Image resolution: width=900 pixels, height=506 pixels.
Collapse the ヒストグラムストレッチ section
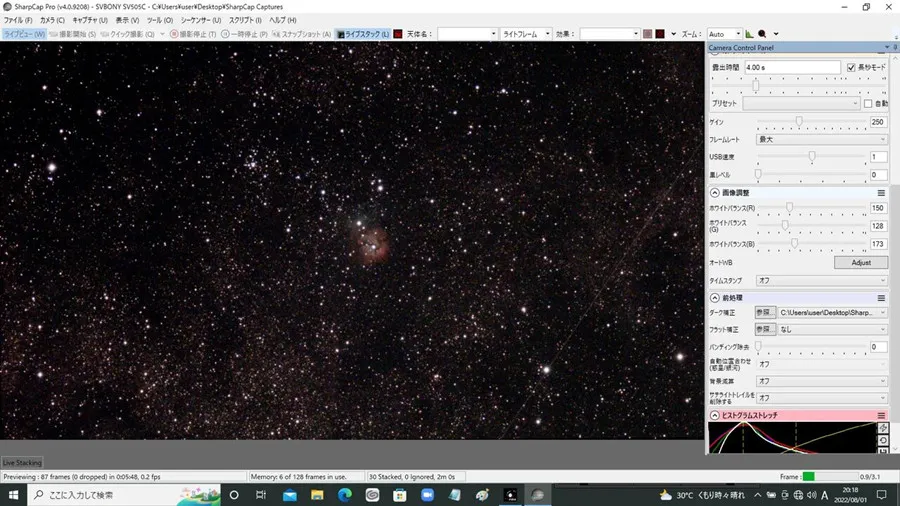715,415
